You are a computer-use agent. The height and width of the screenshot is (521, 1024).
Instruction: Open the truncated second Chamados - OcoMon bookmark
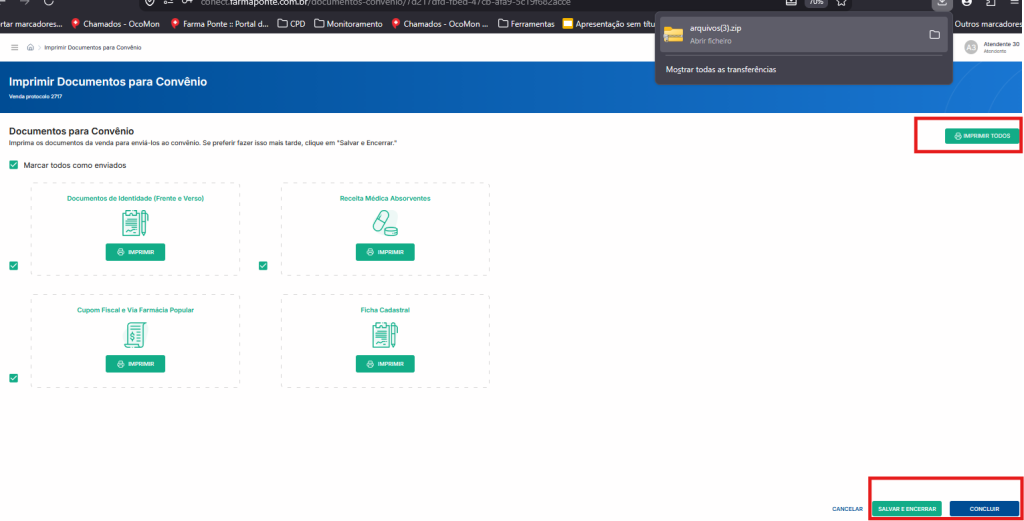(440, 24)
